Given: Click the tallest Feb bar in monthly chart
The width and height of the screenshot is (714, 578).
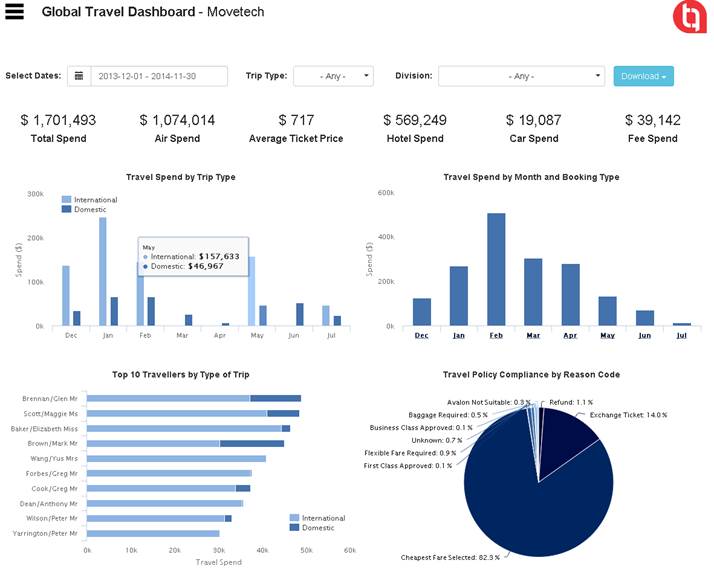Looking at the screenshot, I should pos(496,270).
